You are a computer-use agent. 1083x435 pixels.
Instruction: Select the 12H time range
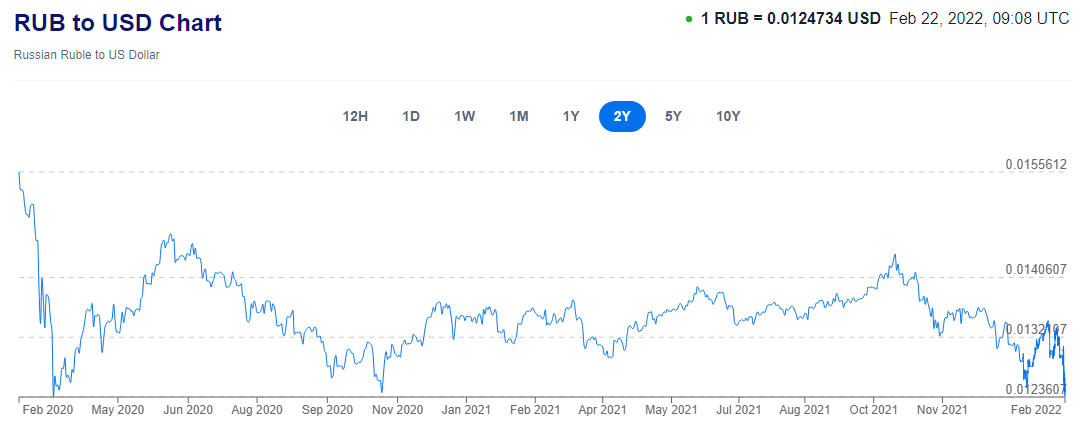[355, 116]
